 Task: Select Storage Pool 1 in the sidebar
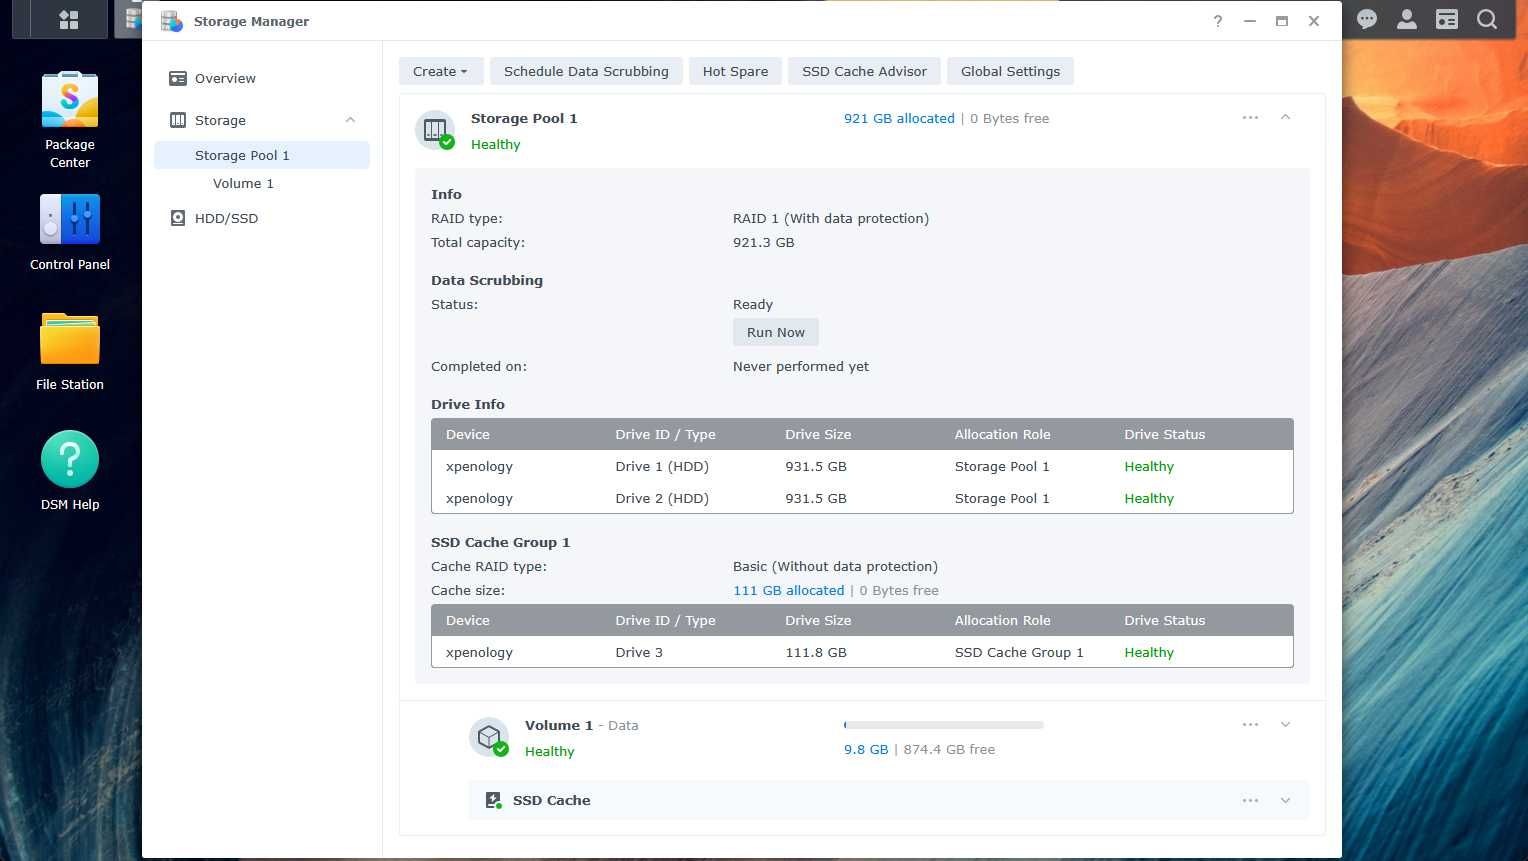(262, 155)
